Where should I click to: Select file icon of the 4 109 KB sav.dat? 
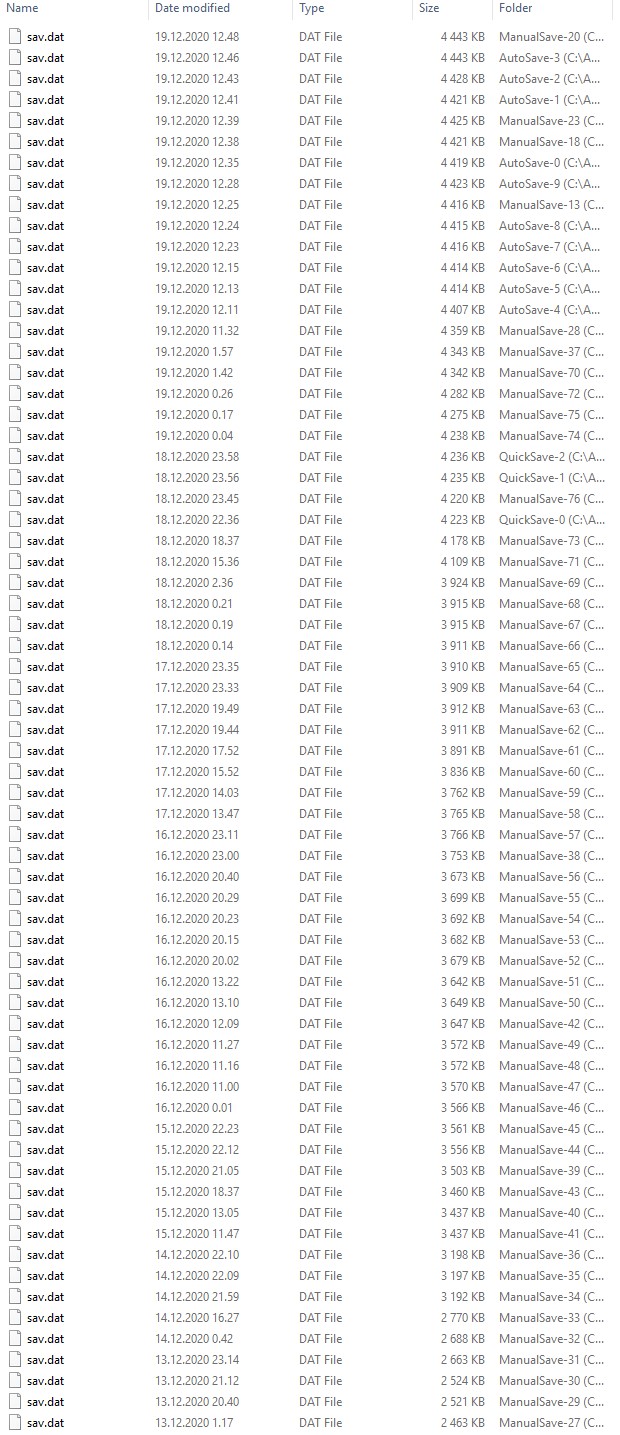pos(14,561)
